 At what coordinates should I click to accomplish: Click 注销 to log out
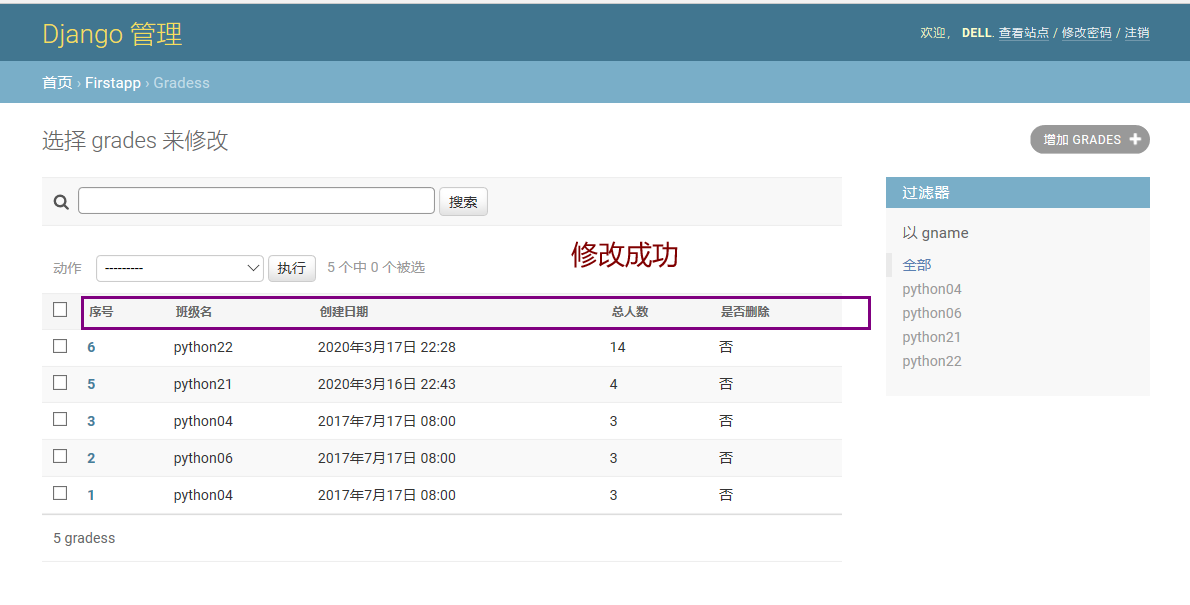coord(1137,33)
